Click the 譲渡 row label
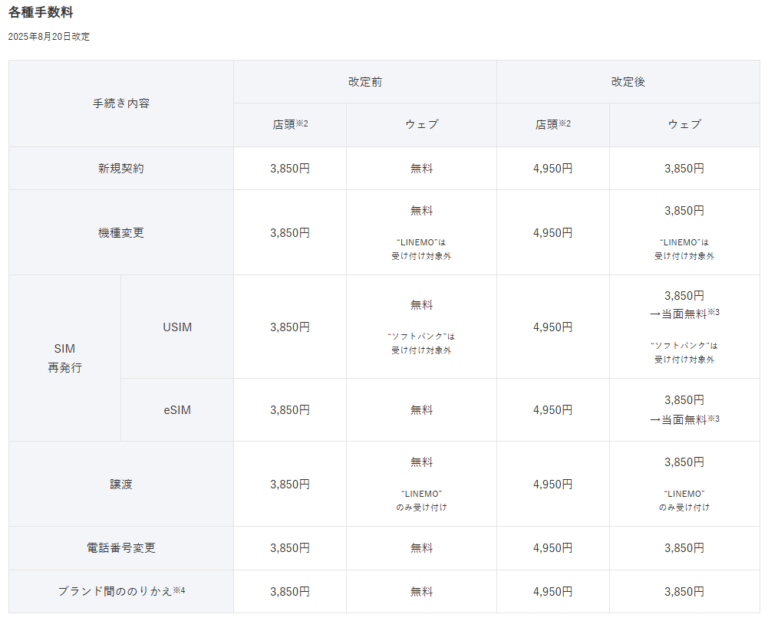This screenshot has height=621, width=768. 121,484
